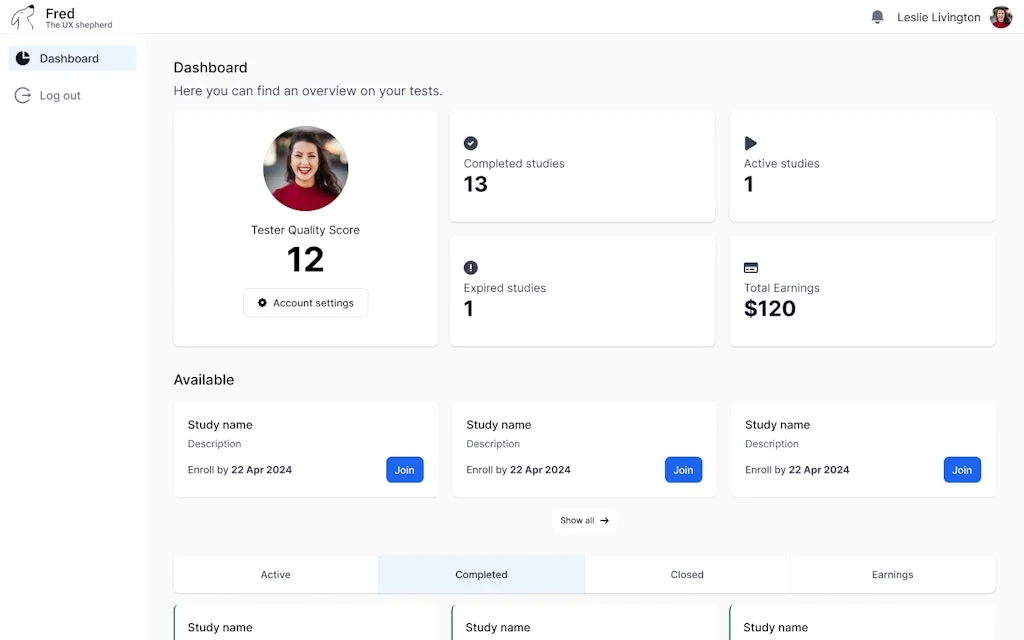1024x640 pixels.
Task: Join the first available study
Action: click(x=404, y=470)
